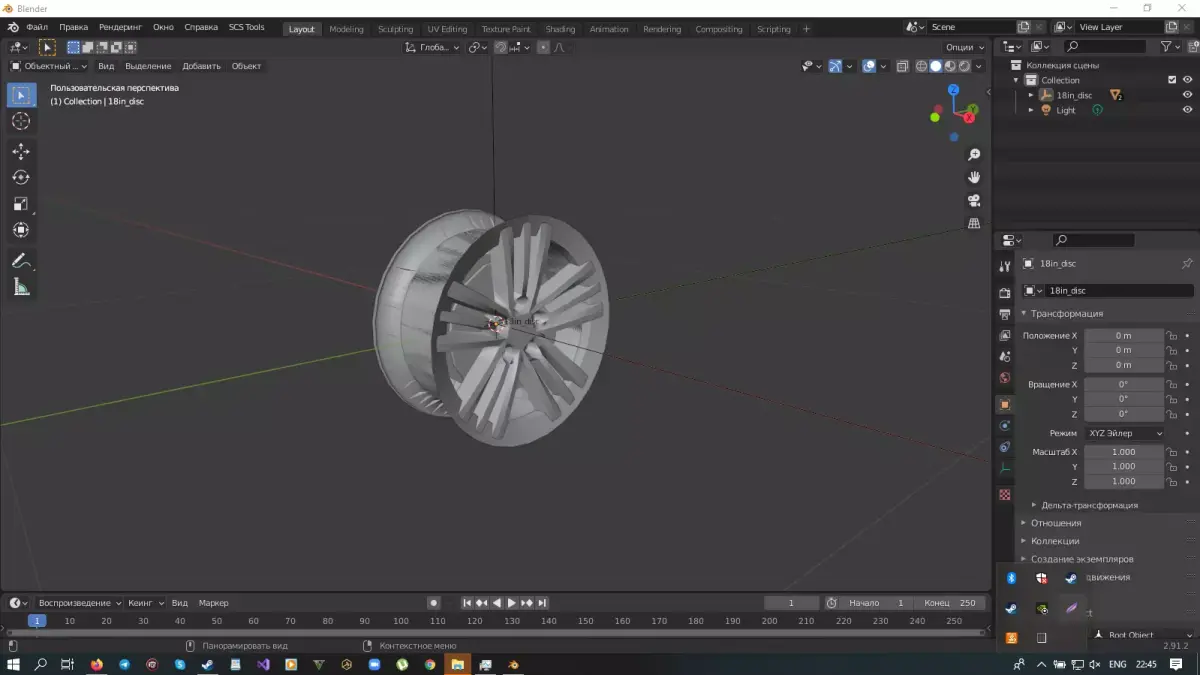Open the World properties tab

pyautogui.click(x=1005, y=378)
